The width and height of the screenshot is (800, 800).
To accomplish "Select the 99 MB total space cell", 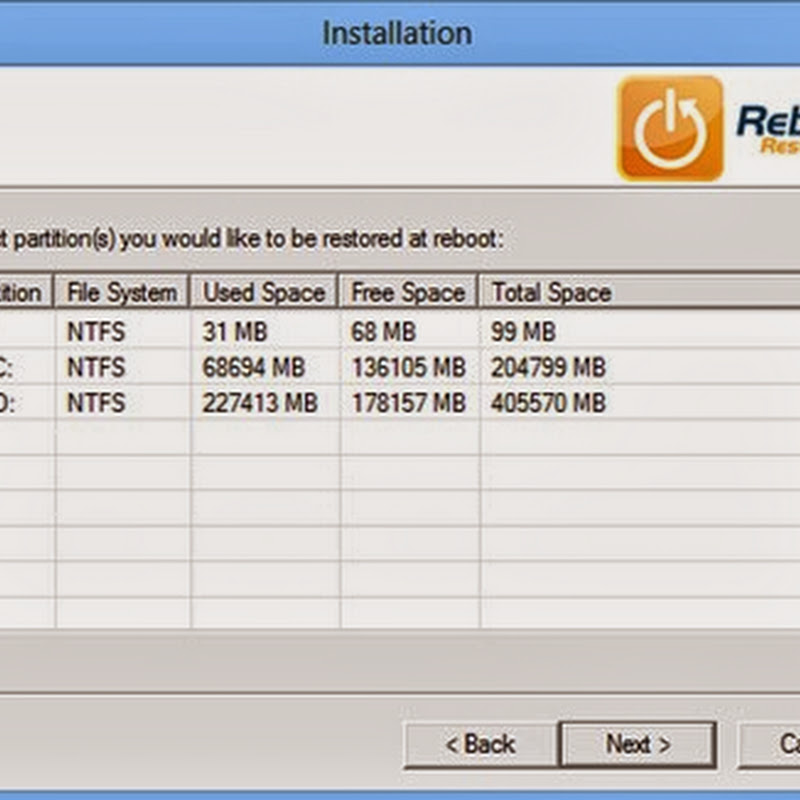I will coord(523,332).
